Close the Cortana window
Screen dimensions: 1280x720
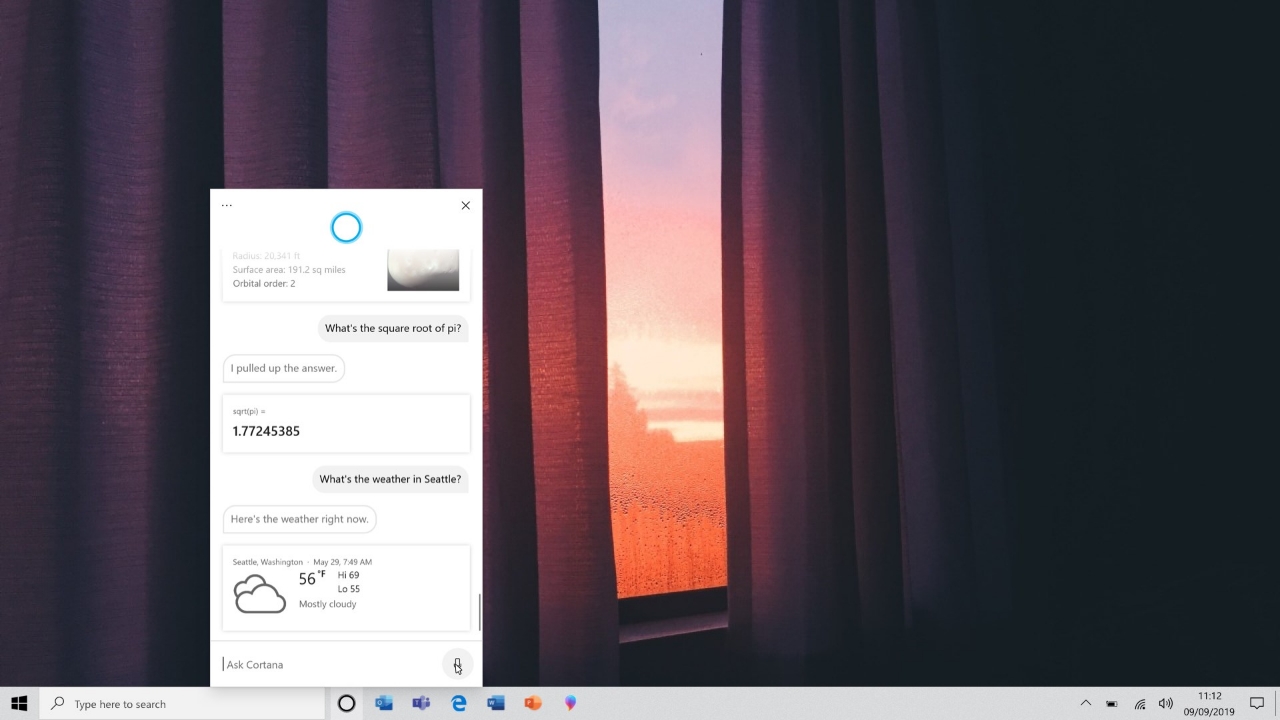tap(465, 206)
